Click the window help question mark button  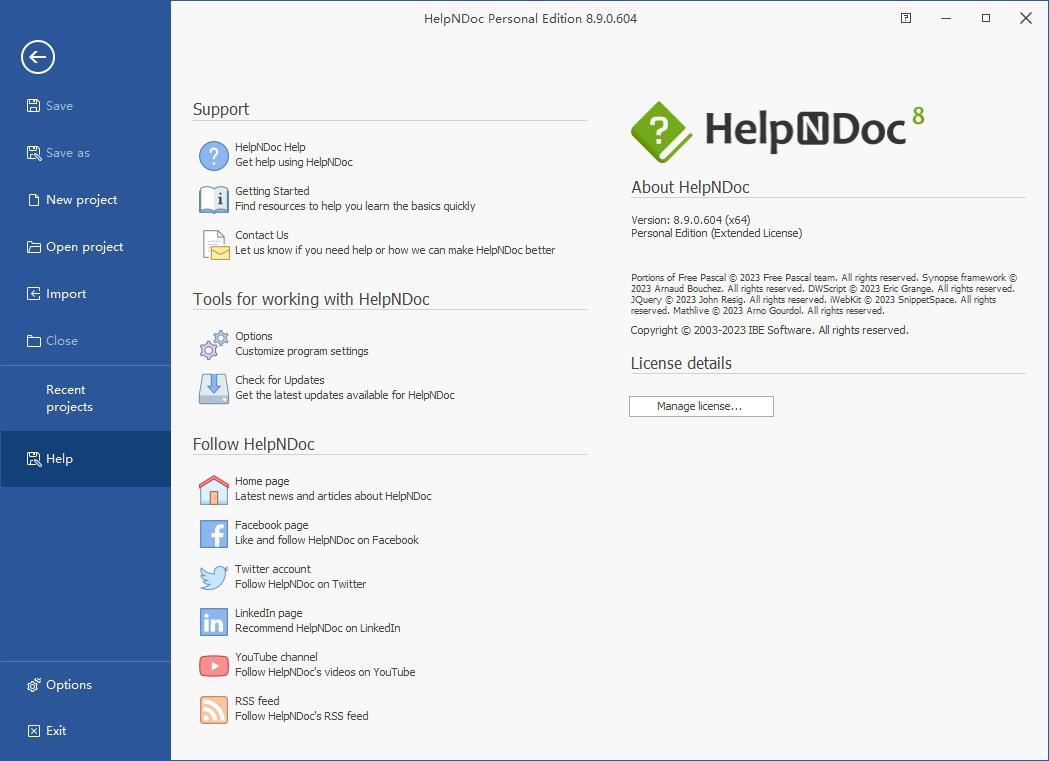pyautogui.click(x=905, y=18)
